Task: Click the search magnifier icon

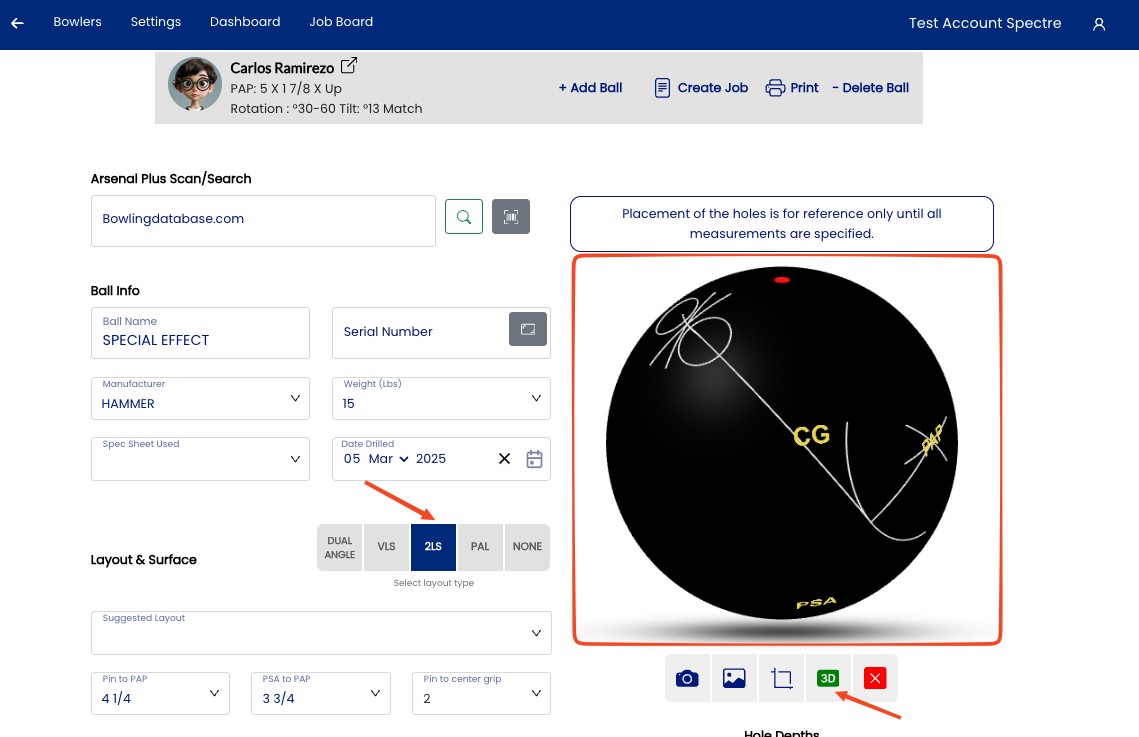Action: (463, 216)
